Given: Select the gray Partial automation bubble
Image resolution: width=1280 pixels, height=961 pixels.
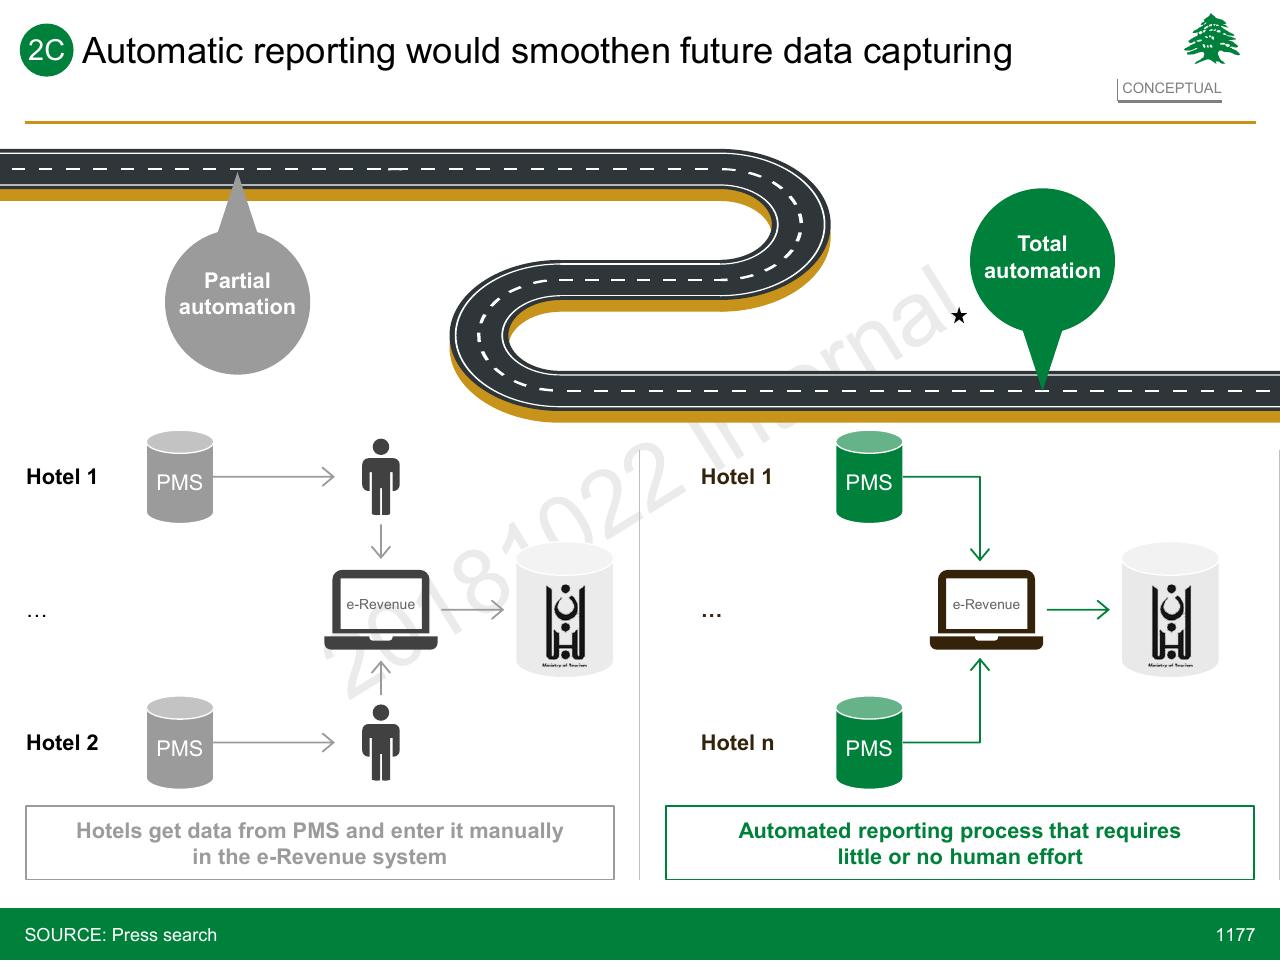Looking at the screenshot, I should point(237,293).
